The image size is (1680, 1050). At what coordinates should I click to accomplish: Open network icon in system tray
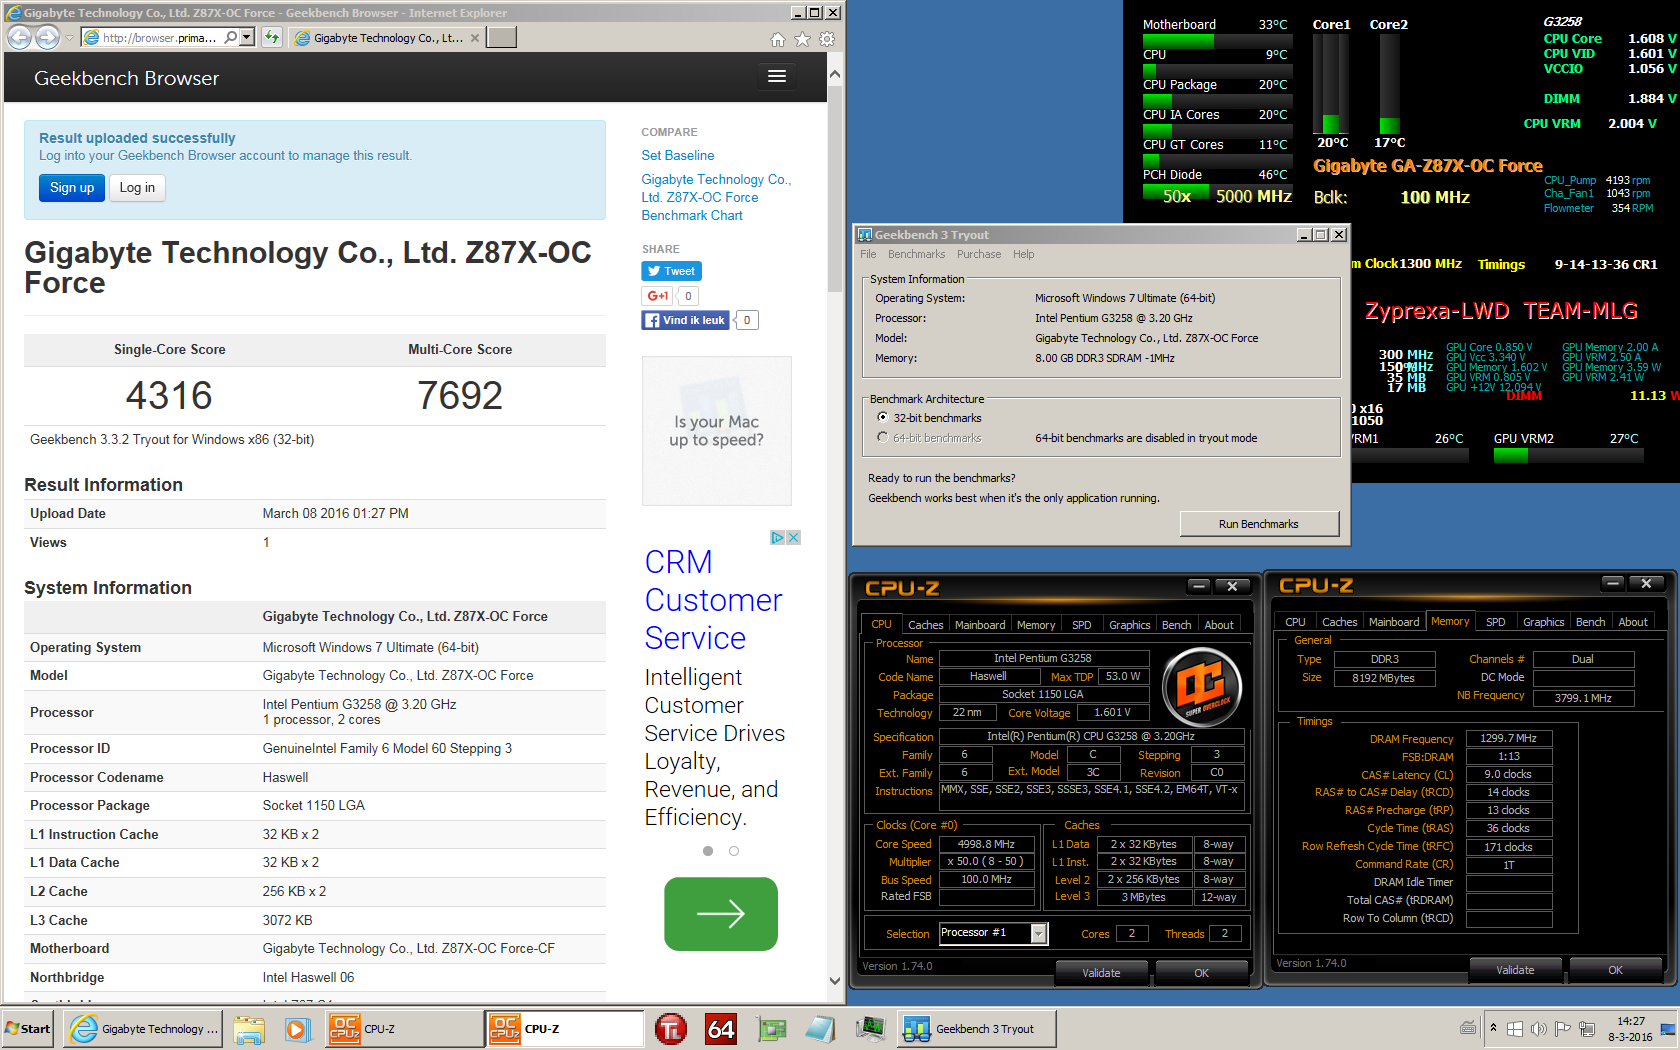click(x=1585, y=1029)
